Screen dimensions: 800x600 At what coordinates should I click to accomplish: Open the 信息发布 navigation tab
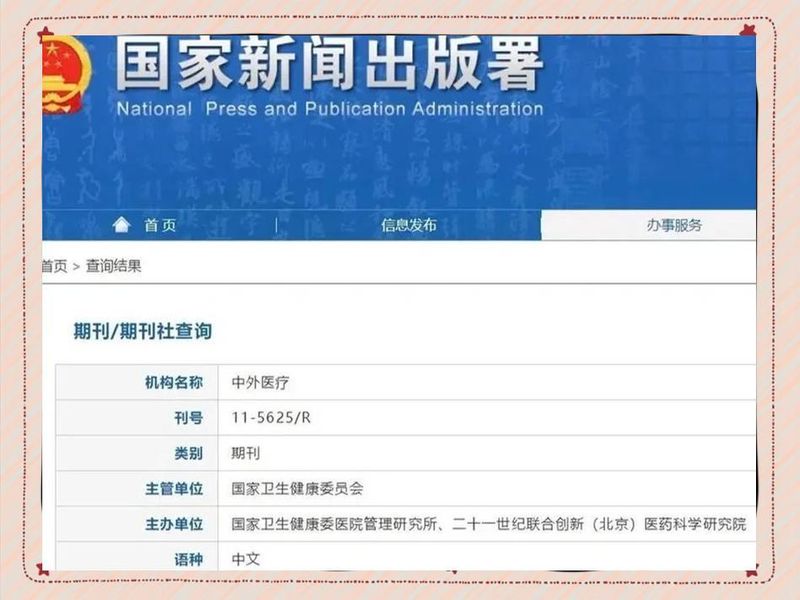pyautogui.click(x=409, y=225)
